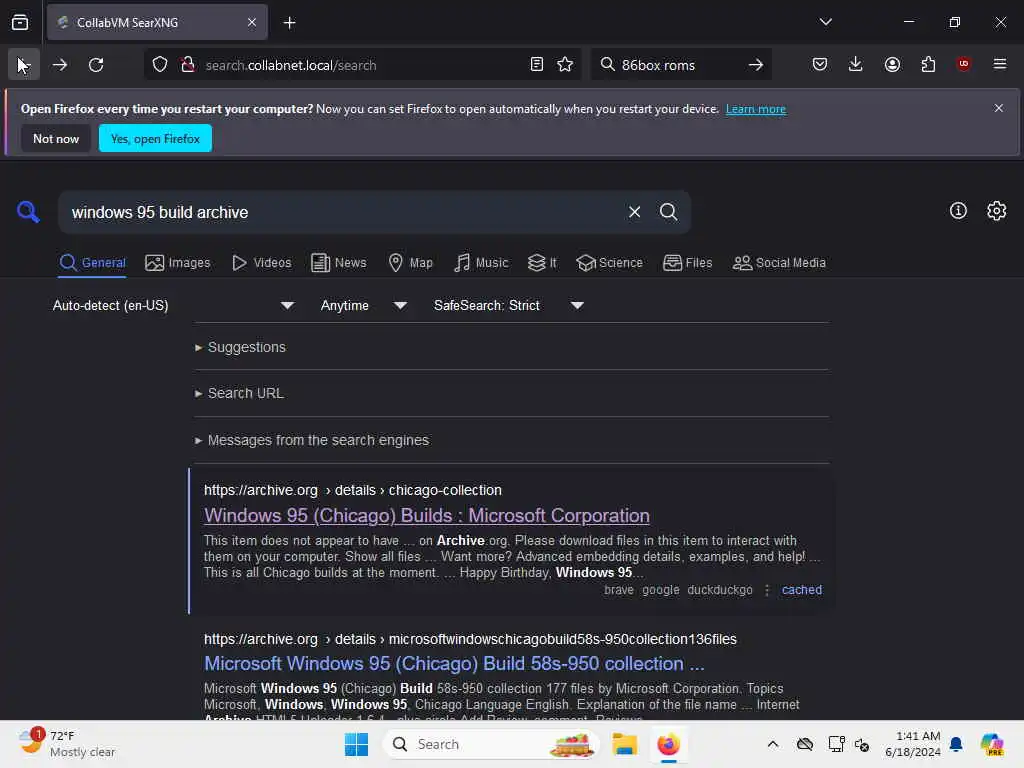Show hidden system tray icons
The height and width of the screenshot is (768, 1024).
click(773, 744)
